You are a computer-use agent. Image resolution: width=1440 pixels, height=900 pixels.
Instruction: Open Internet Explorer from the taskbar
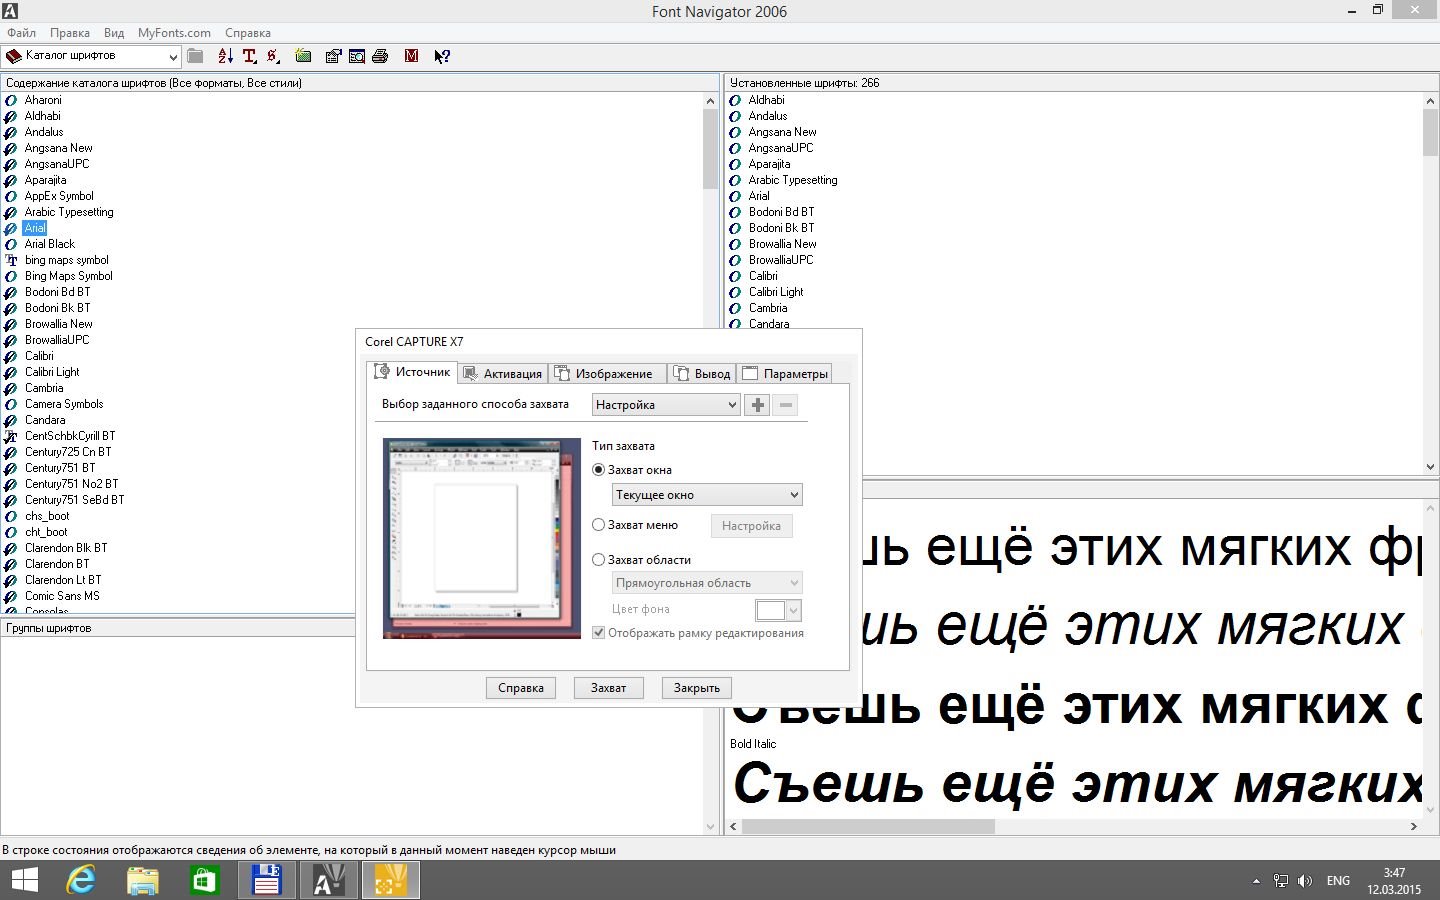click(x=81, y=880)
